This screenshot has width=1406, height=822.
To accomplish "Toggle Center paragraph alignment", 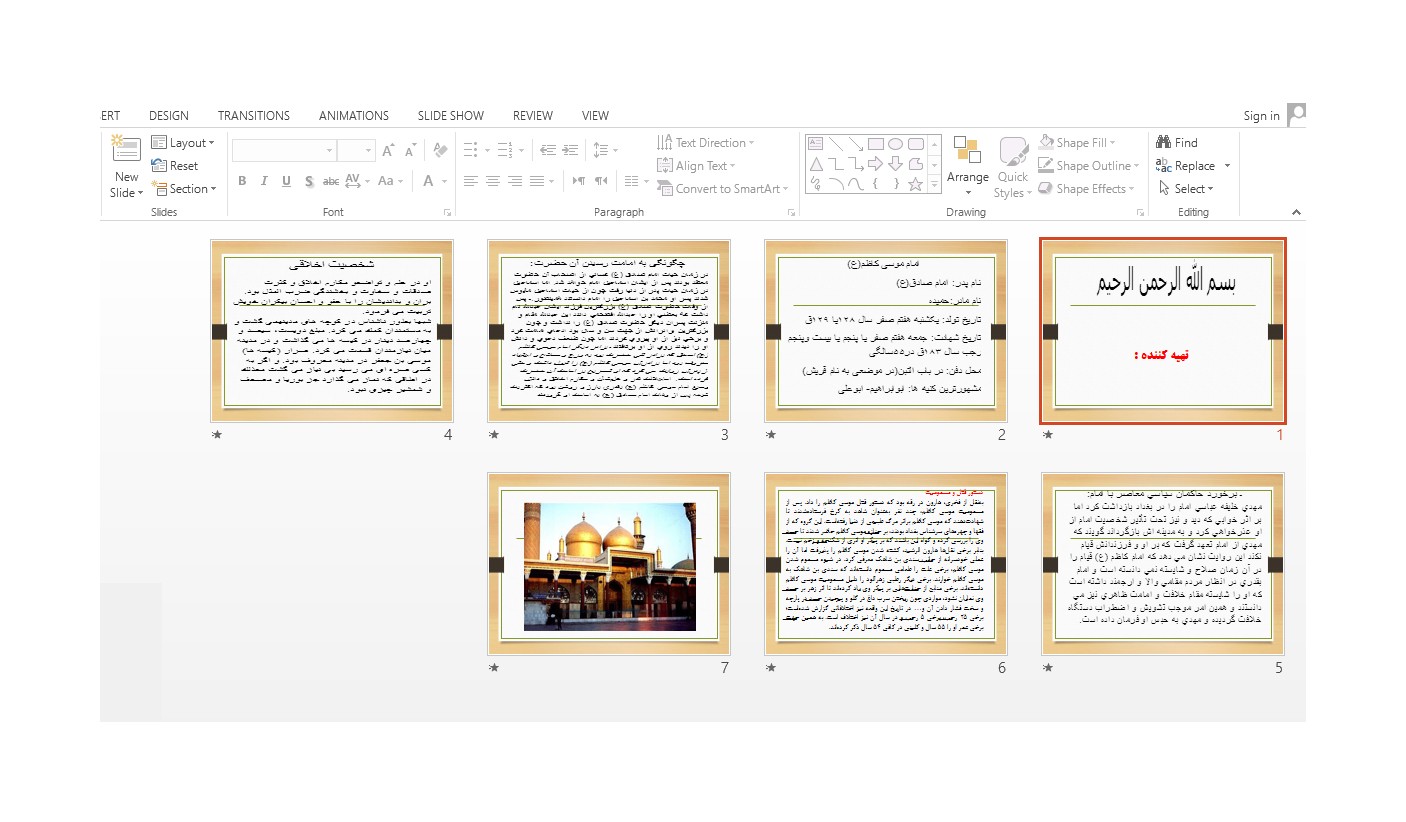I will click(493, 181).
